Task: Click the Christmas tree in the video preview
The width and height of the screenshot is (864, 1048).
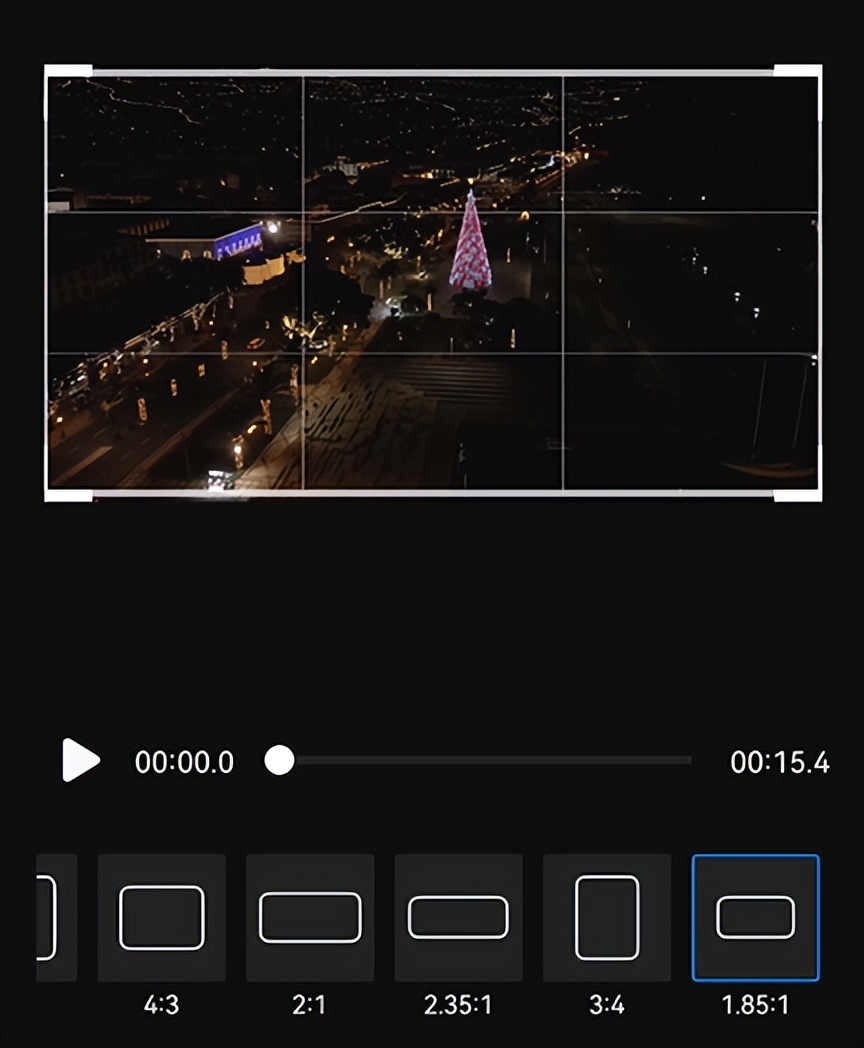Action: click(470, 242)
